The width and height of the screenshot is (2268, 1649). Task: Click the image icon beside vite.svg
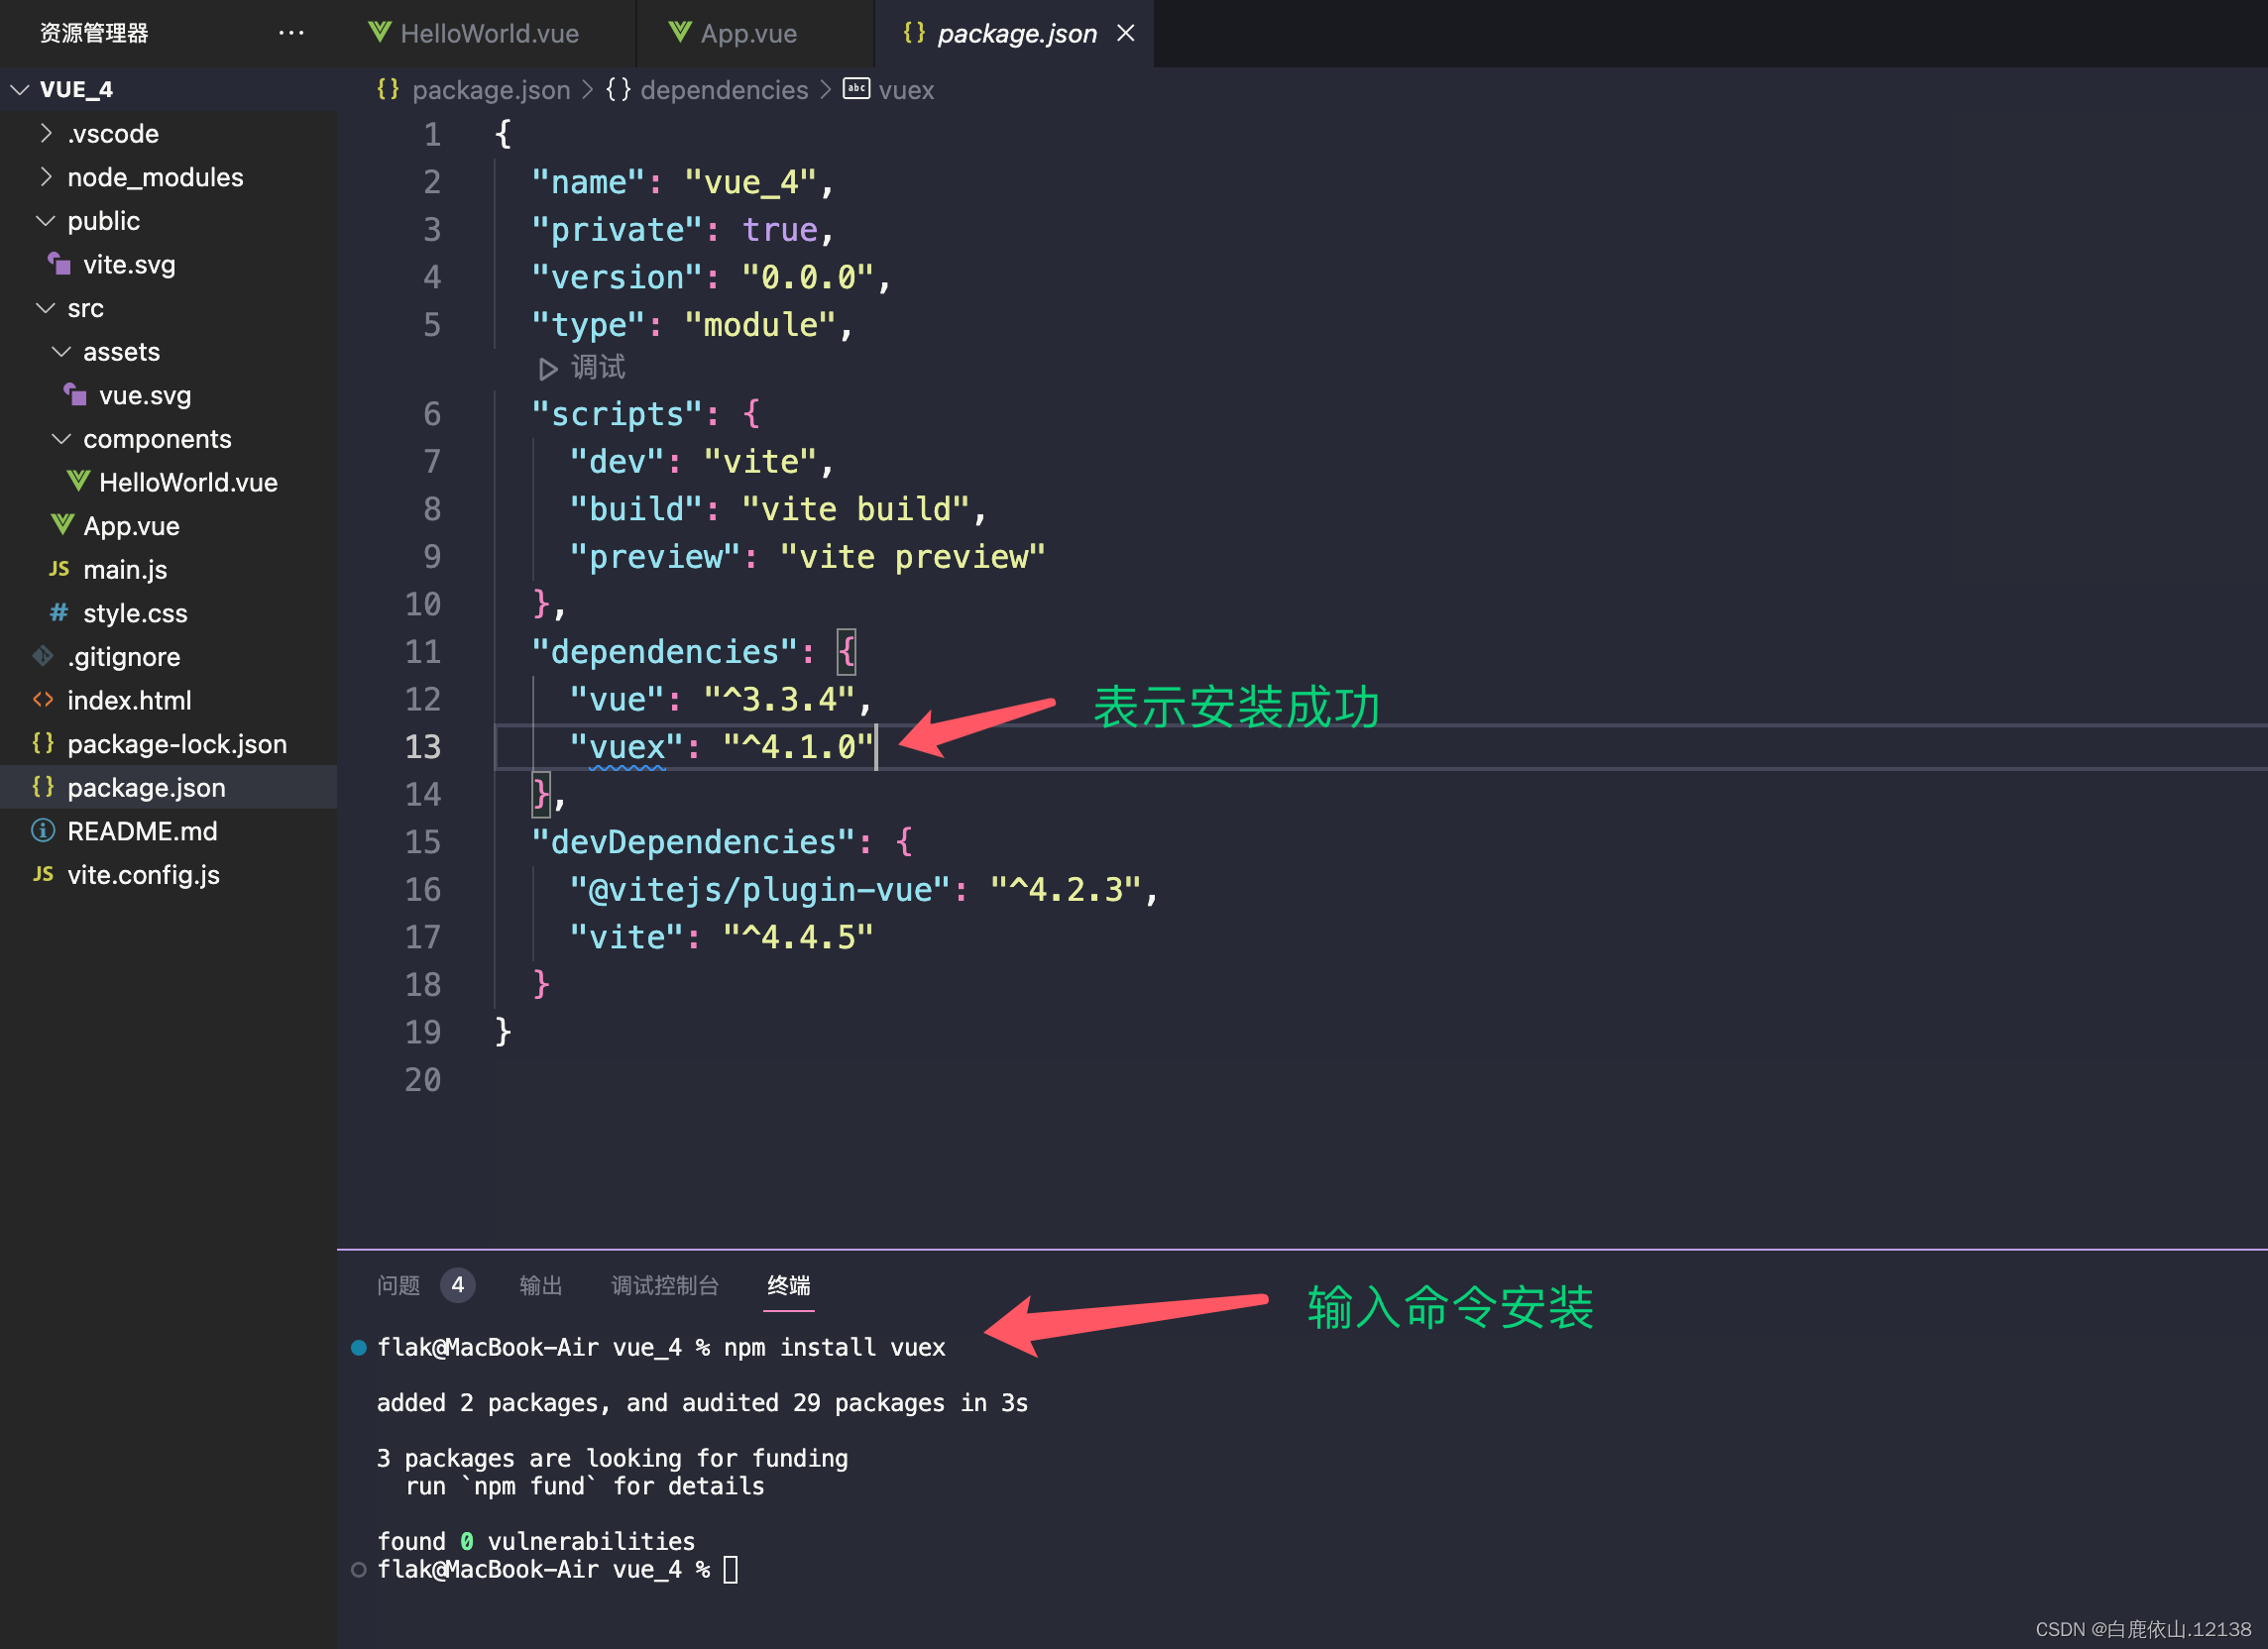[59, 264]
